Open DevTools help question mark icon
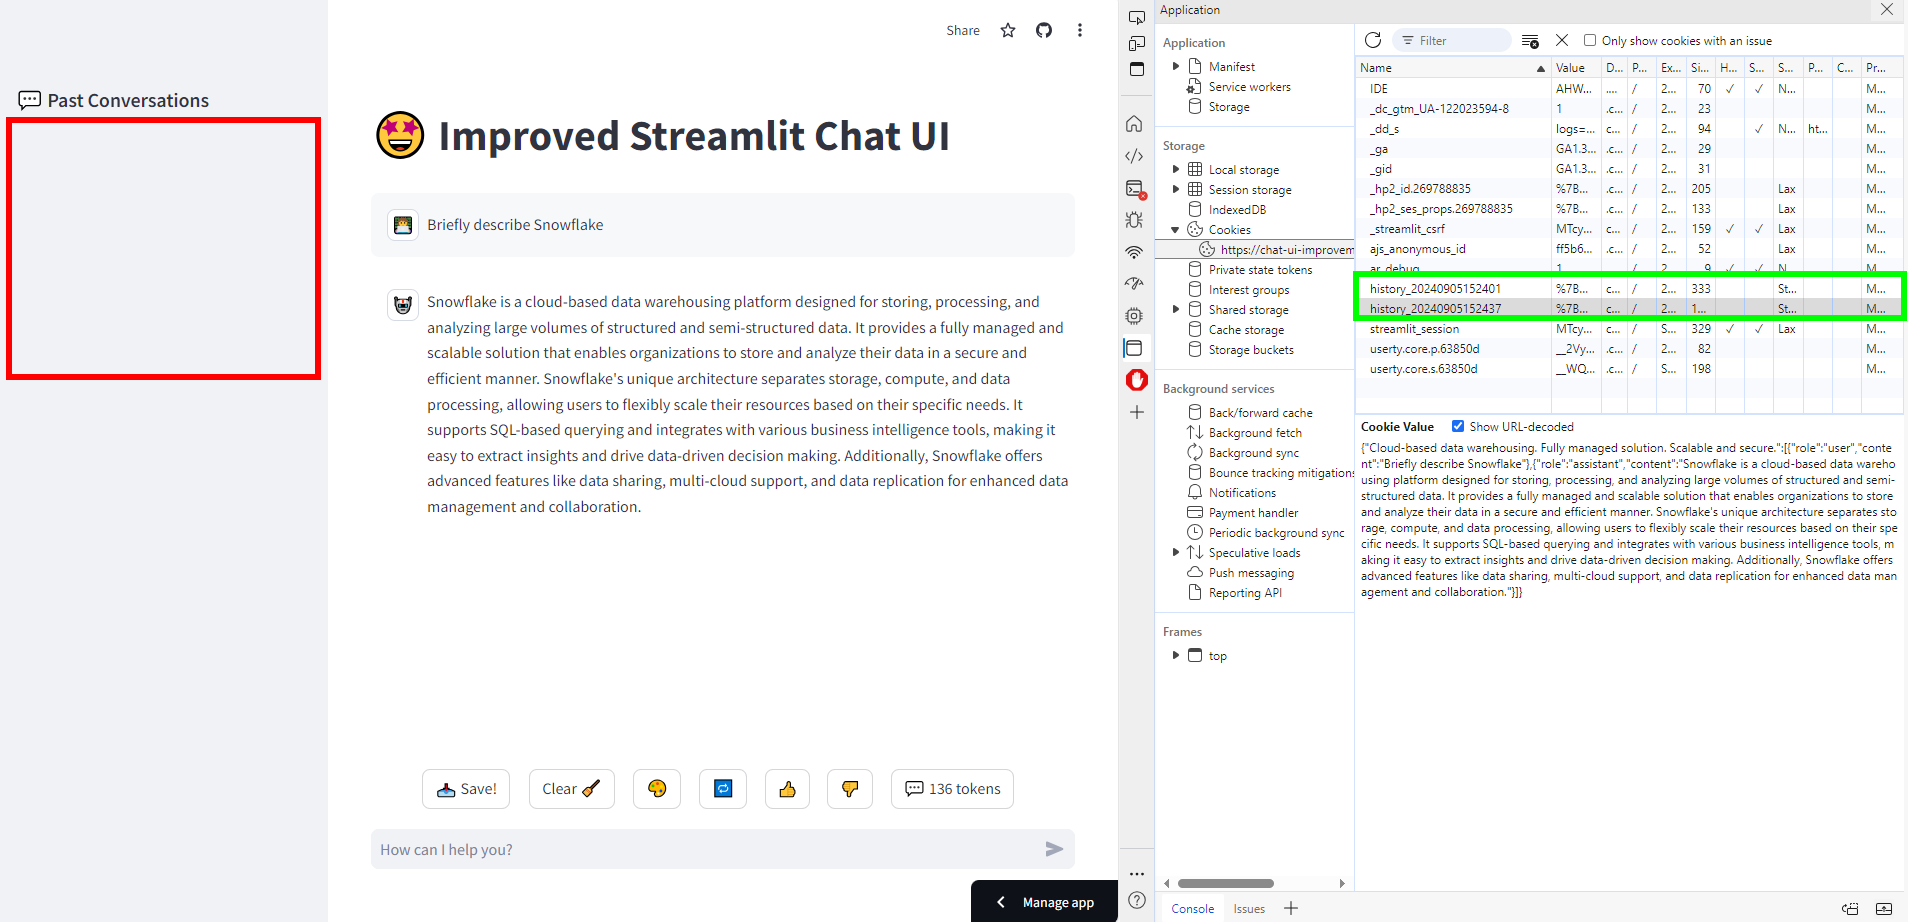The height and width of the screenshot is (922, 1908). tap(1137, 900)
